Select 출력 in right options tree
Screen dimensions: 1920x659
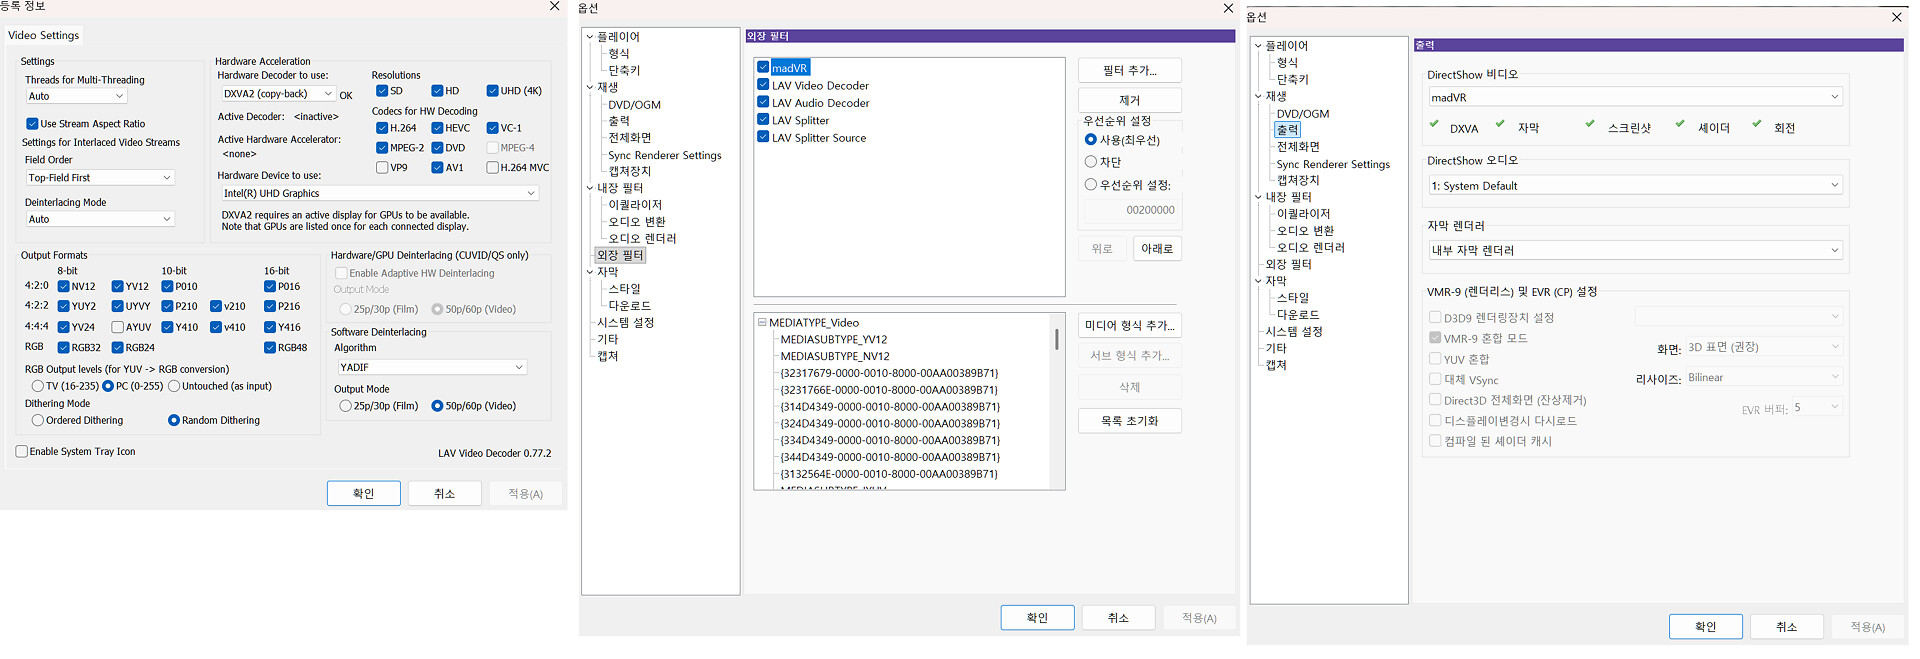[x=1288, y=130]
